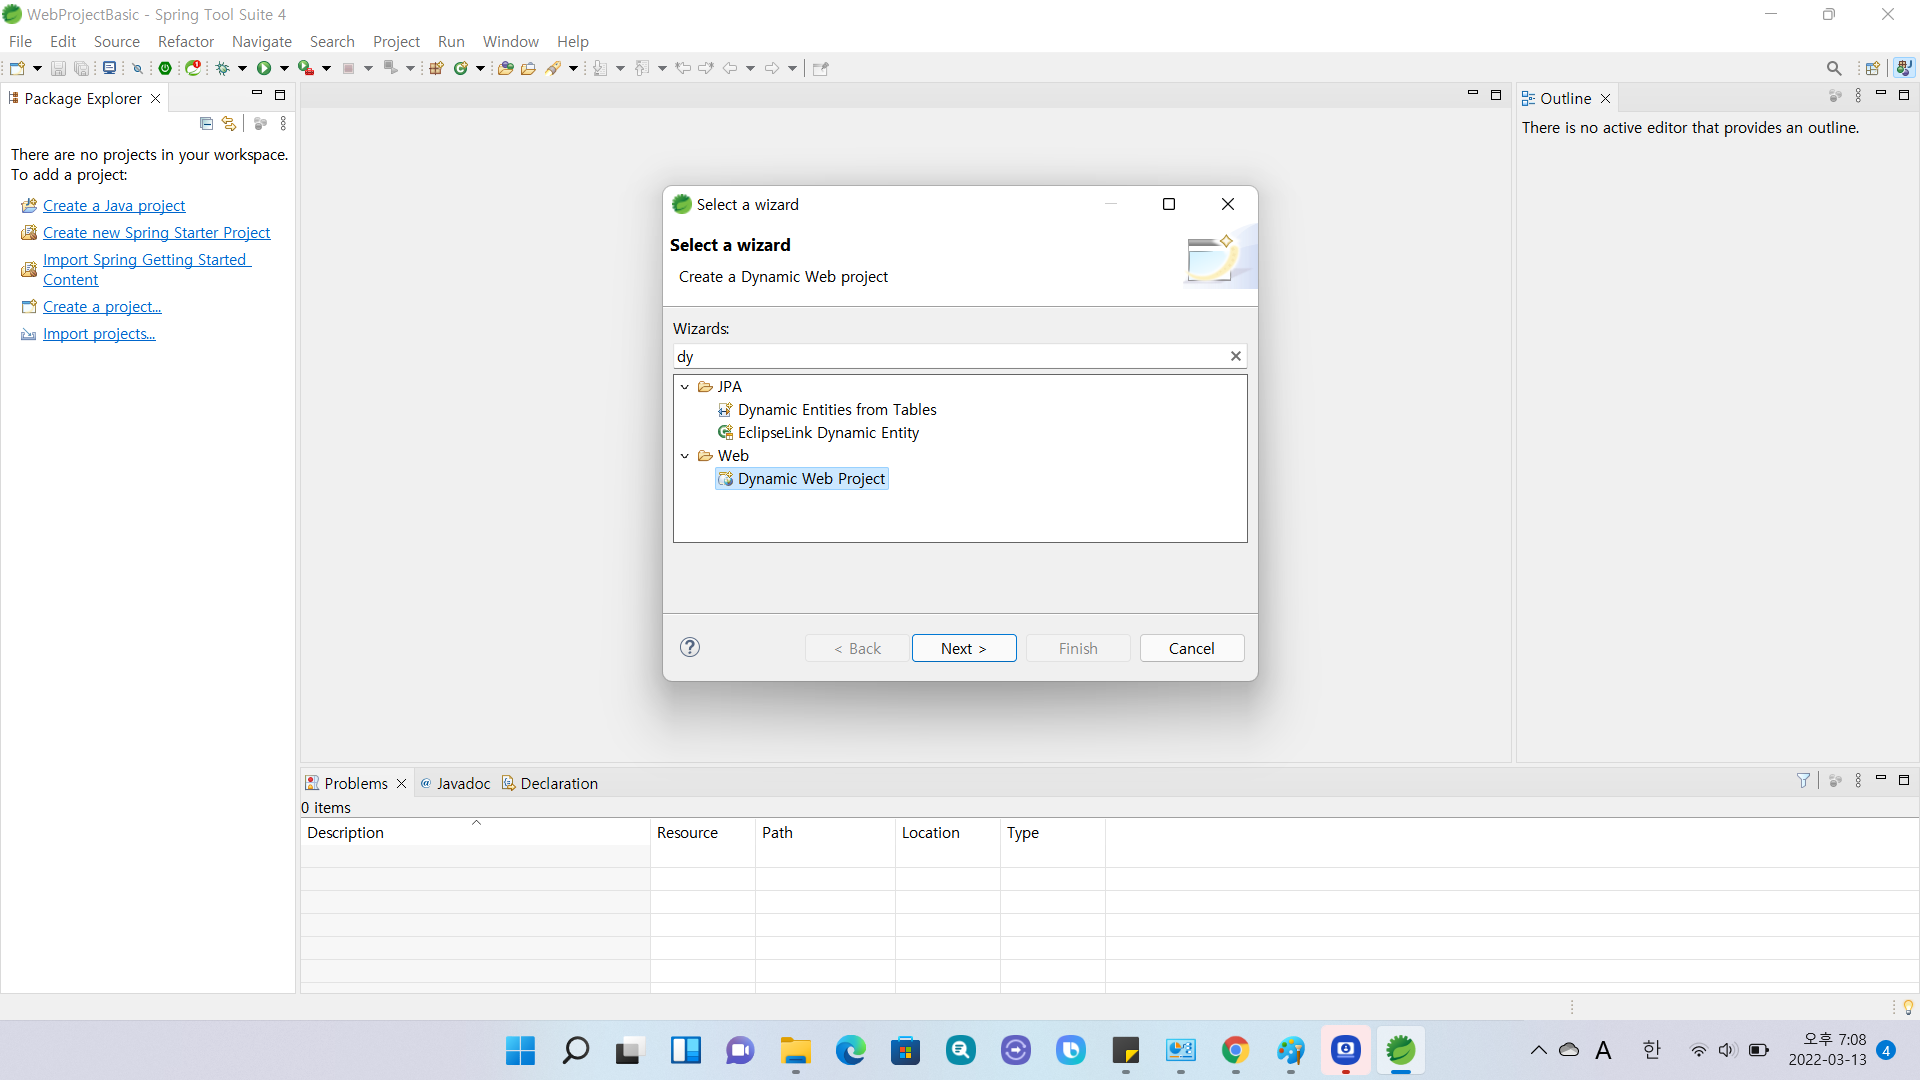Switch to the Javadoc tab
1920x1080 pixels.
tap(462, 783)
